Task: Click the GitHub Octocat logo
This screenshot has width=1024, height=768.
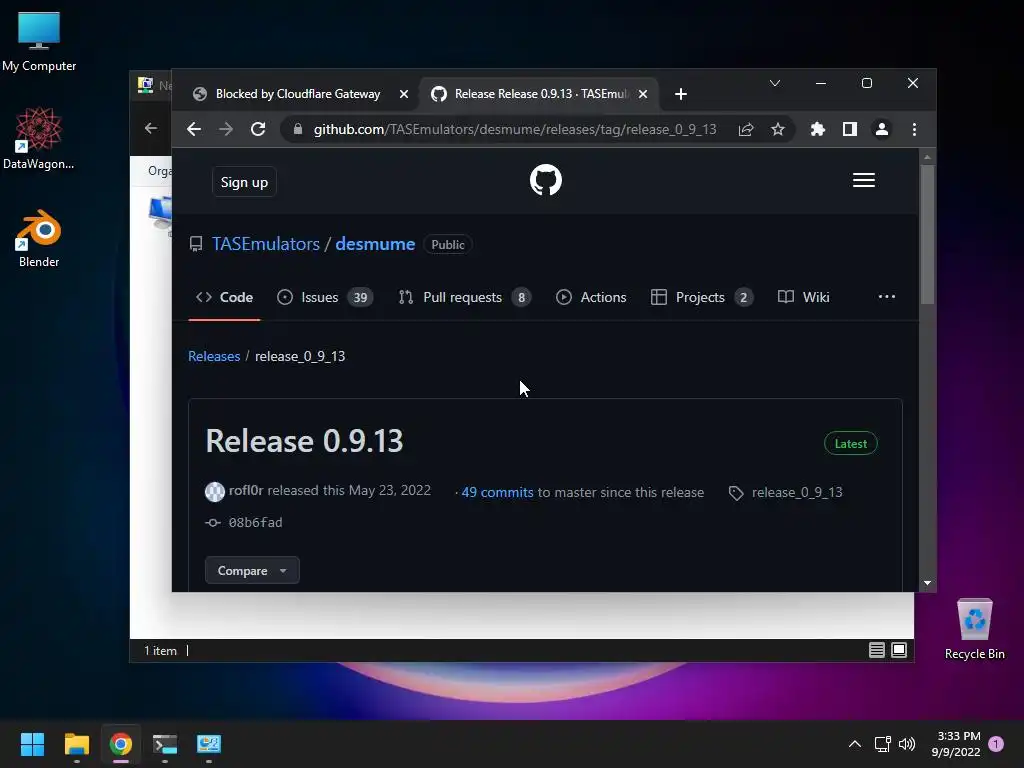Action: click(x=545, y=180)
